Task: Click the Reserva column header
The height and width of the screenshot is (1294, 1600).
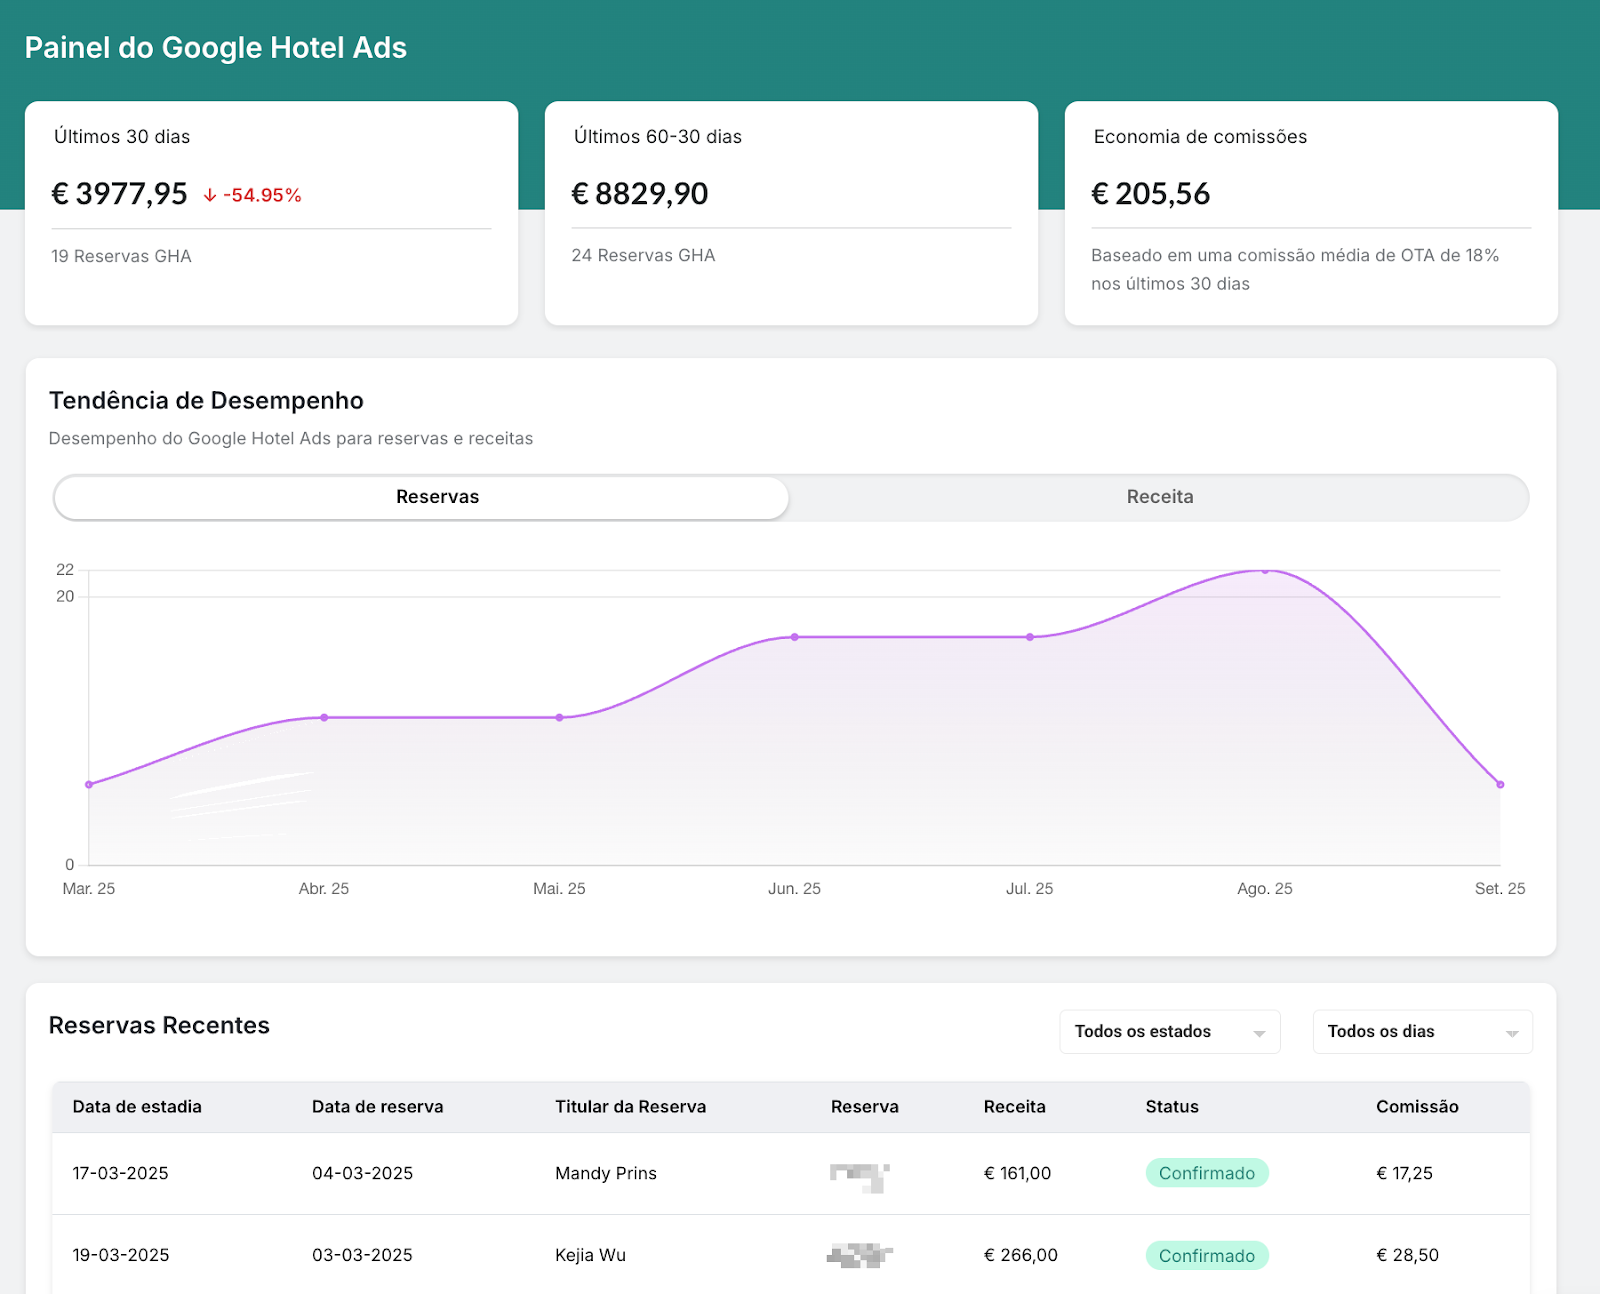Action: (x=864, y=1107)
